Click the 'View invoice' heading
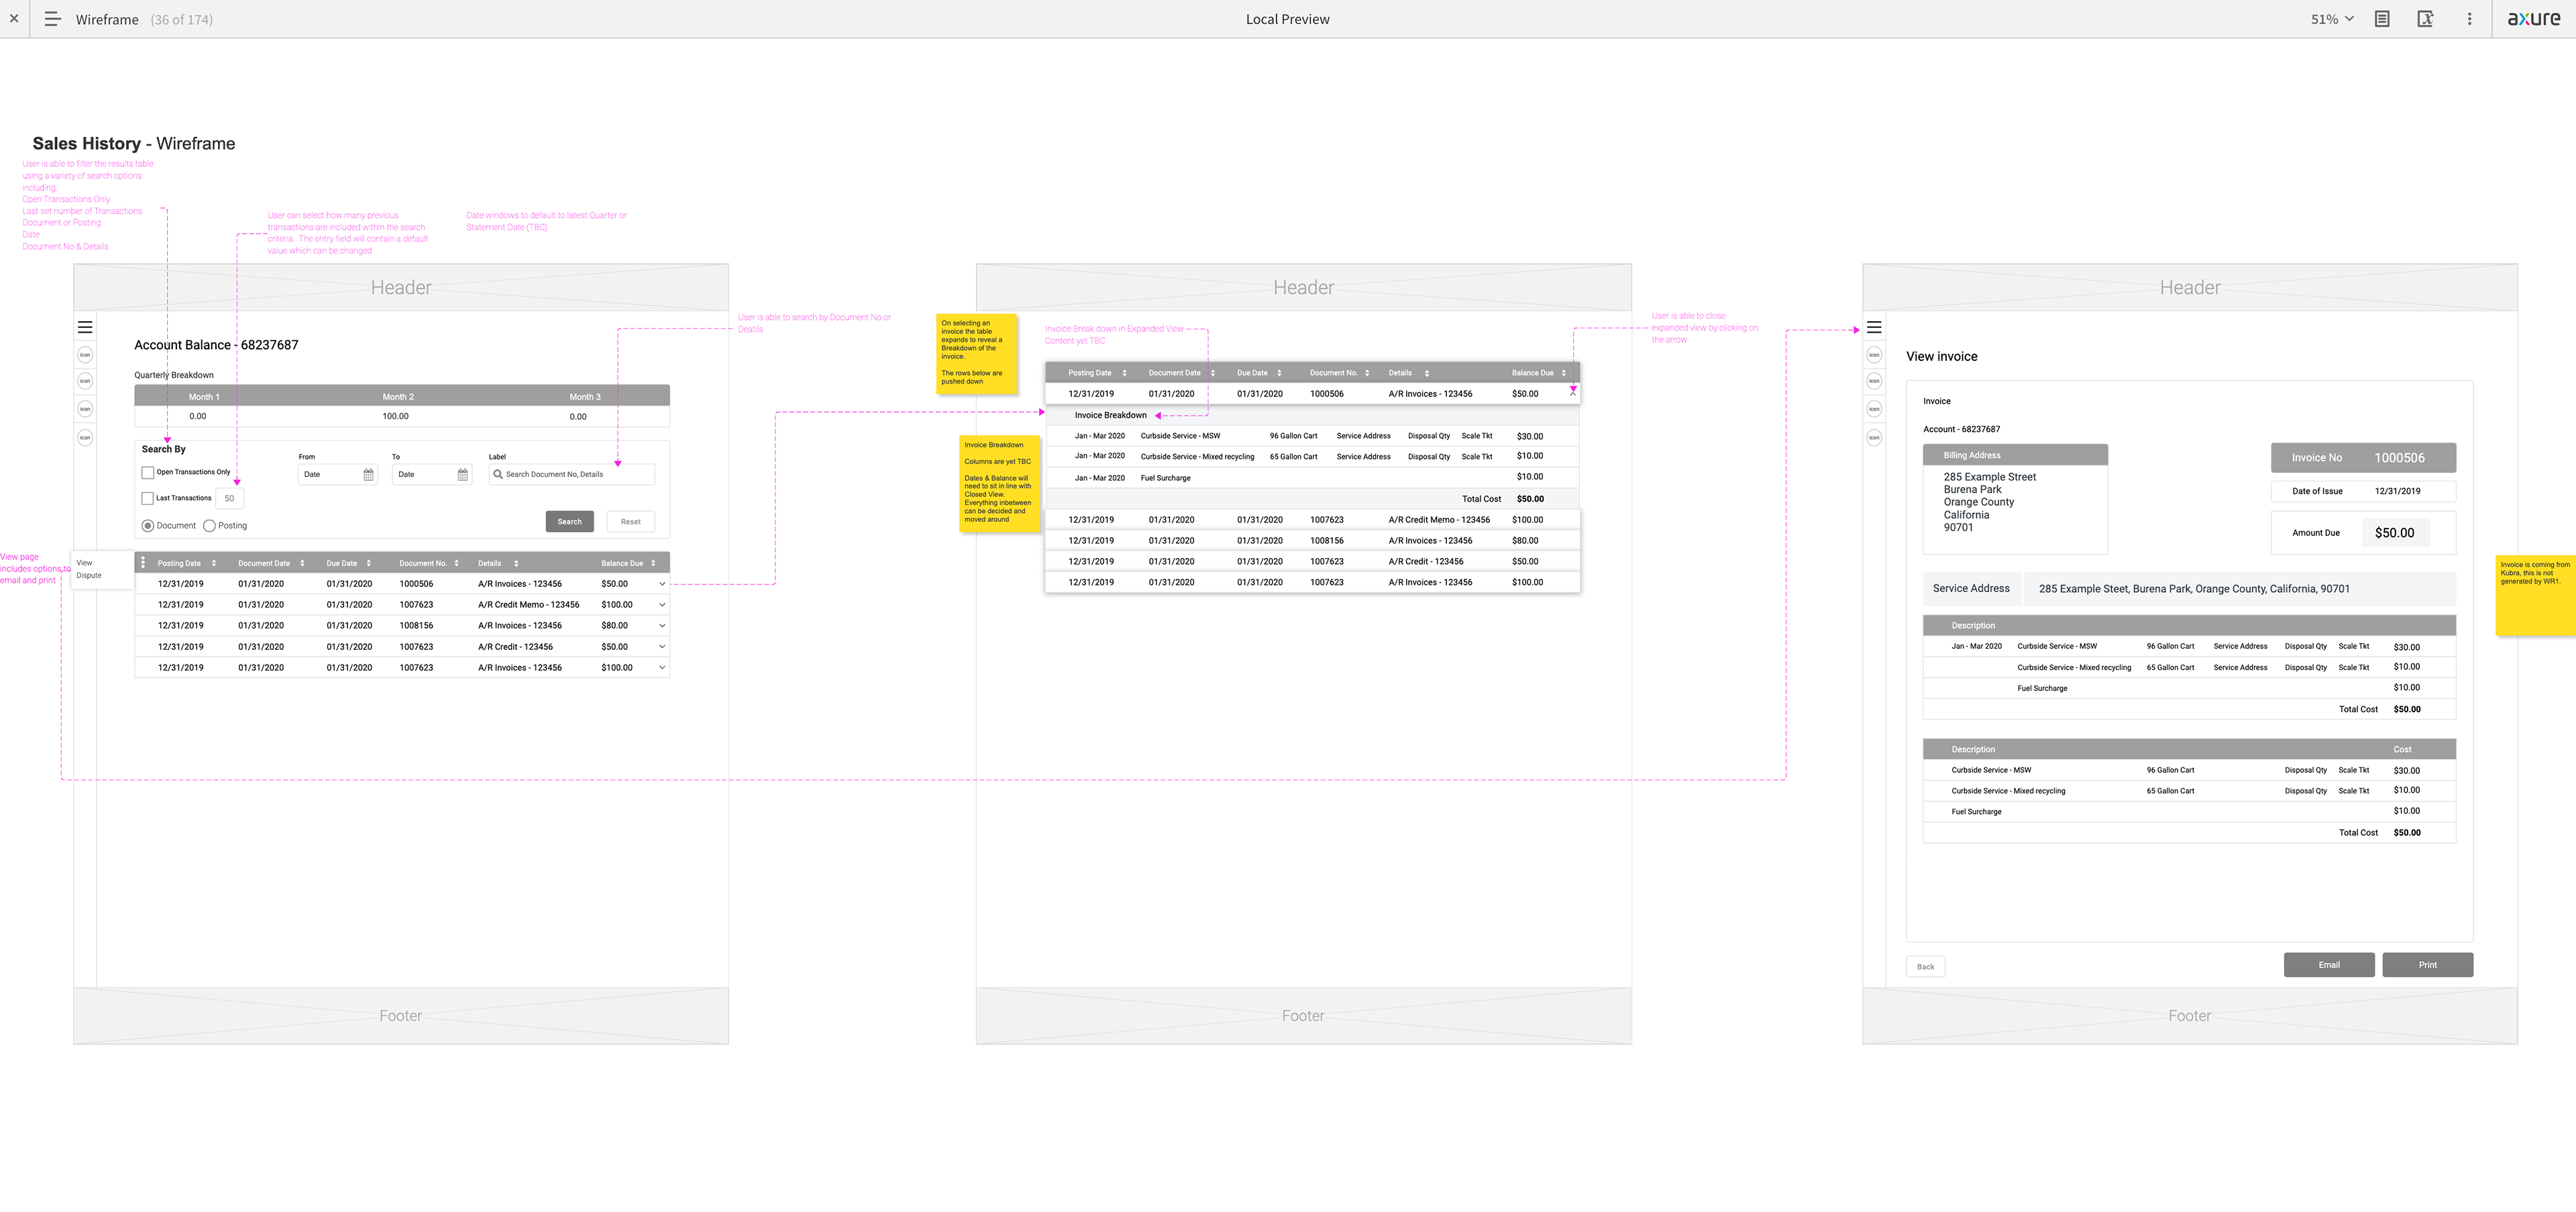The image size is (2576, 1212). click(1941, 356)
